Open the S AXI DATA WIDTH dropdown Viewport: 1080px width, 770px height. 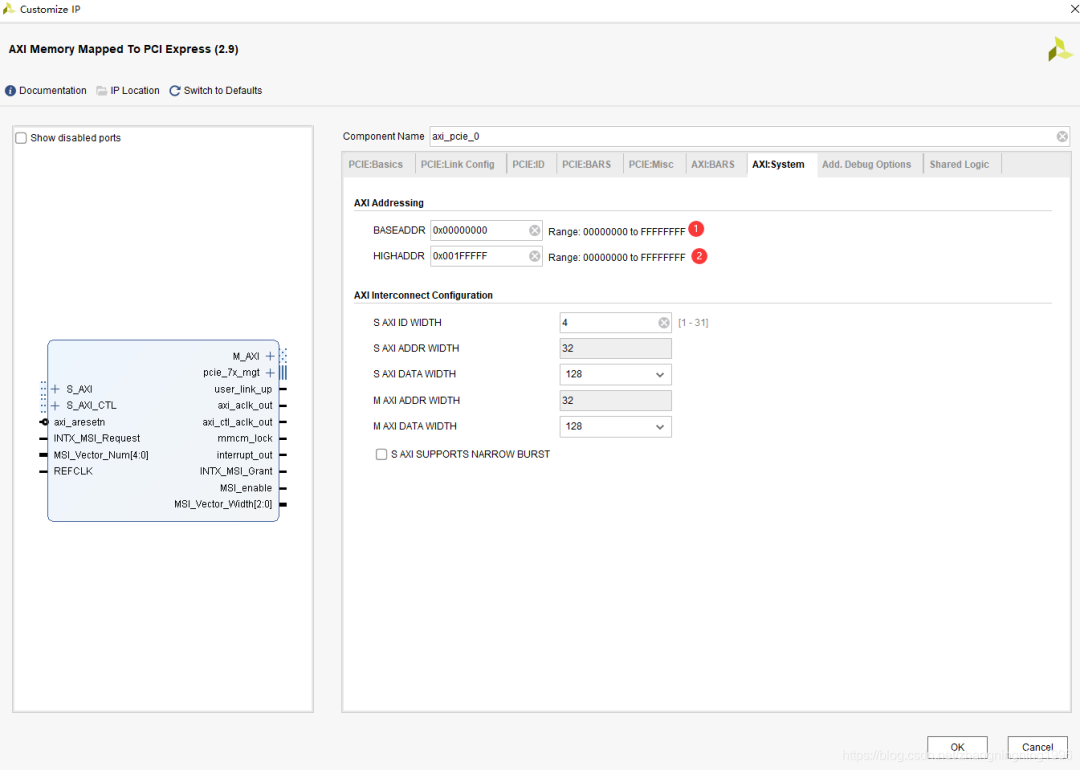click(615, 374)
